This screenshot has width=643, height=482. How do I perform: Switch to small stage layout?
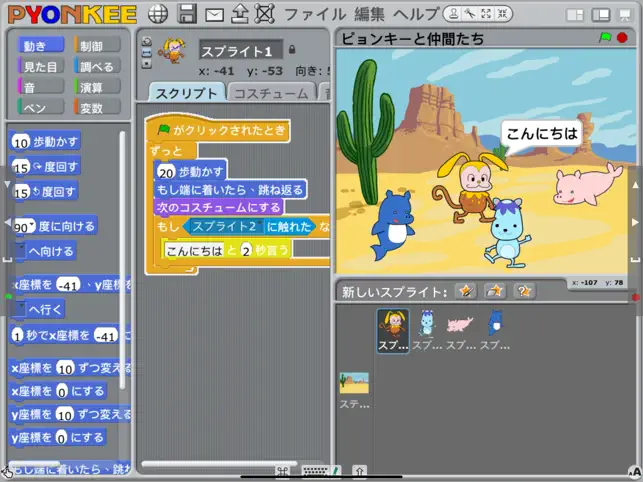coord(575,15)
